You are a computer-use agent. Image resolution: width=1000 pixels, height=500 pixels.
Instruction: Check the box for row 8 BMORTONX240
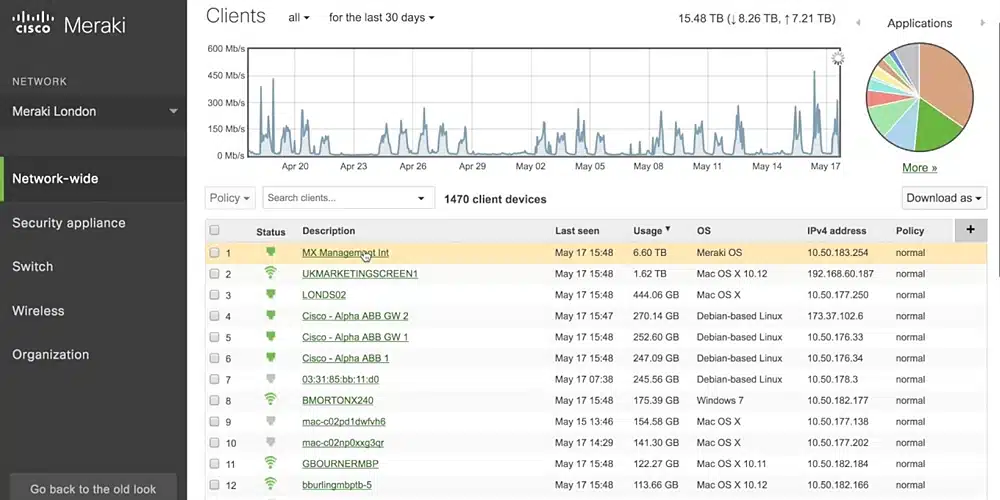(x=214, y=401)
